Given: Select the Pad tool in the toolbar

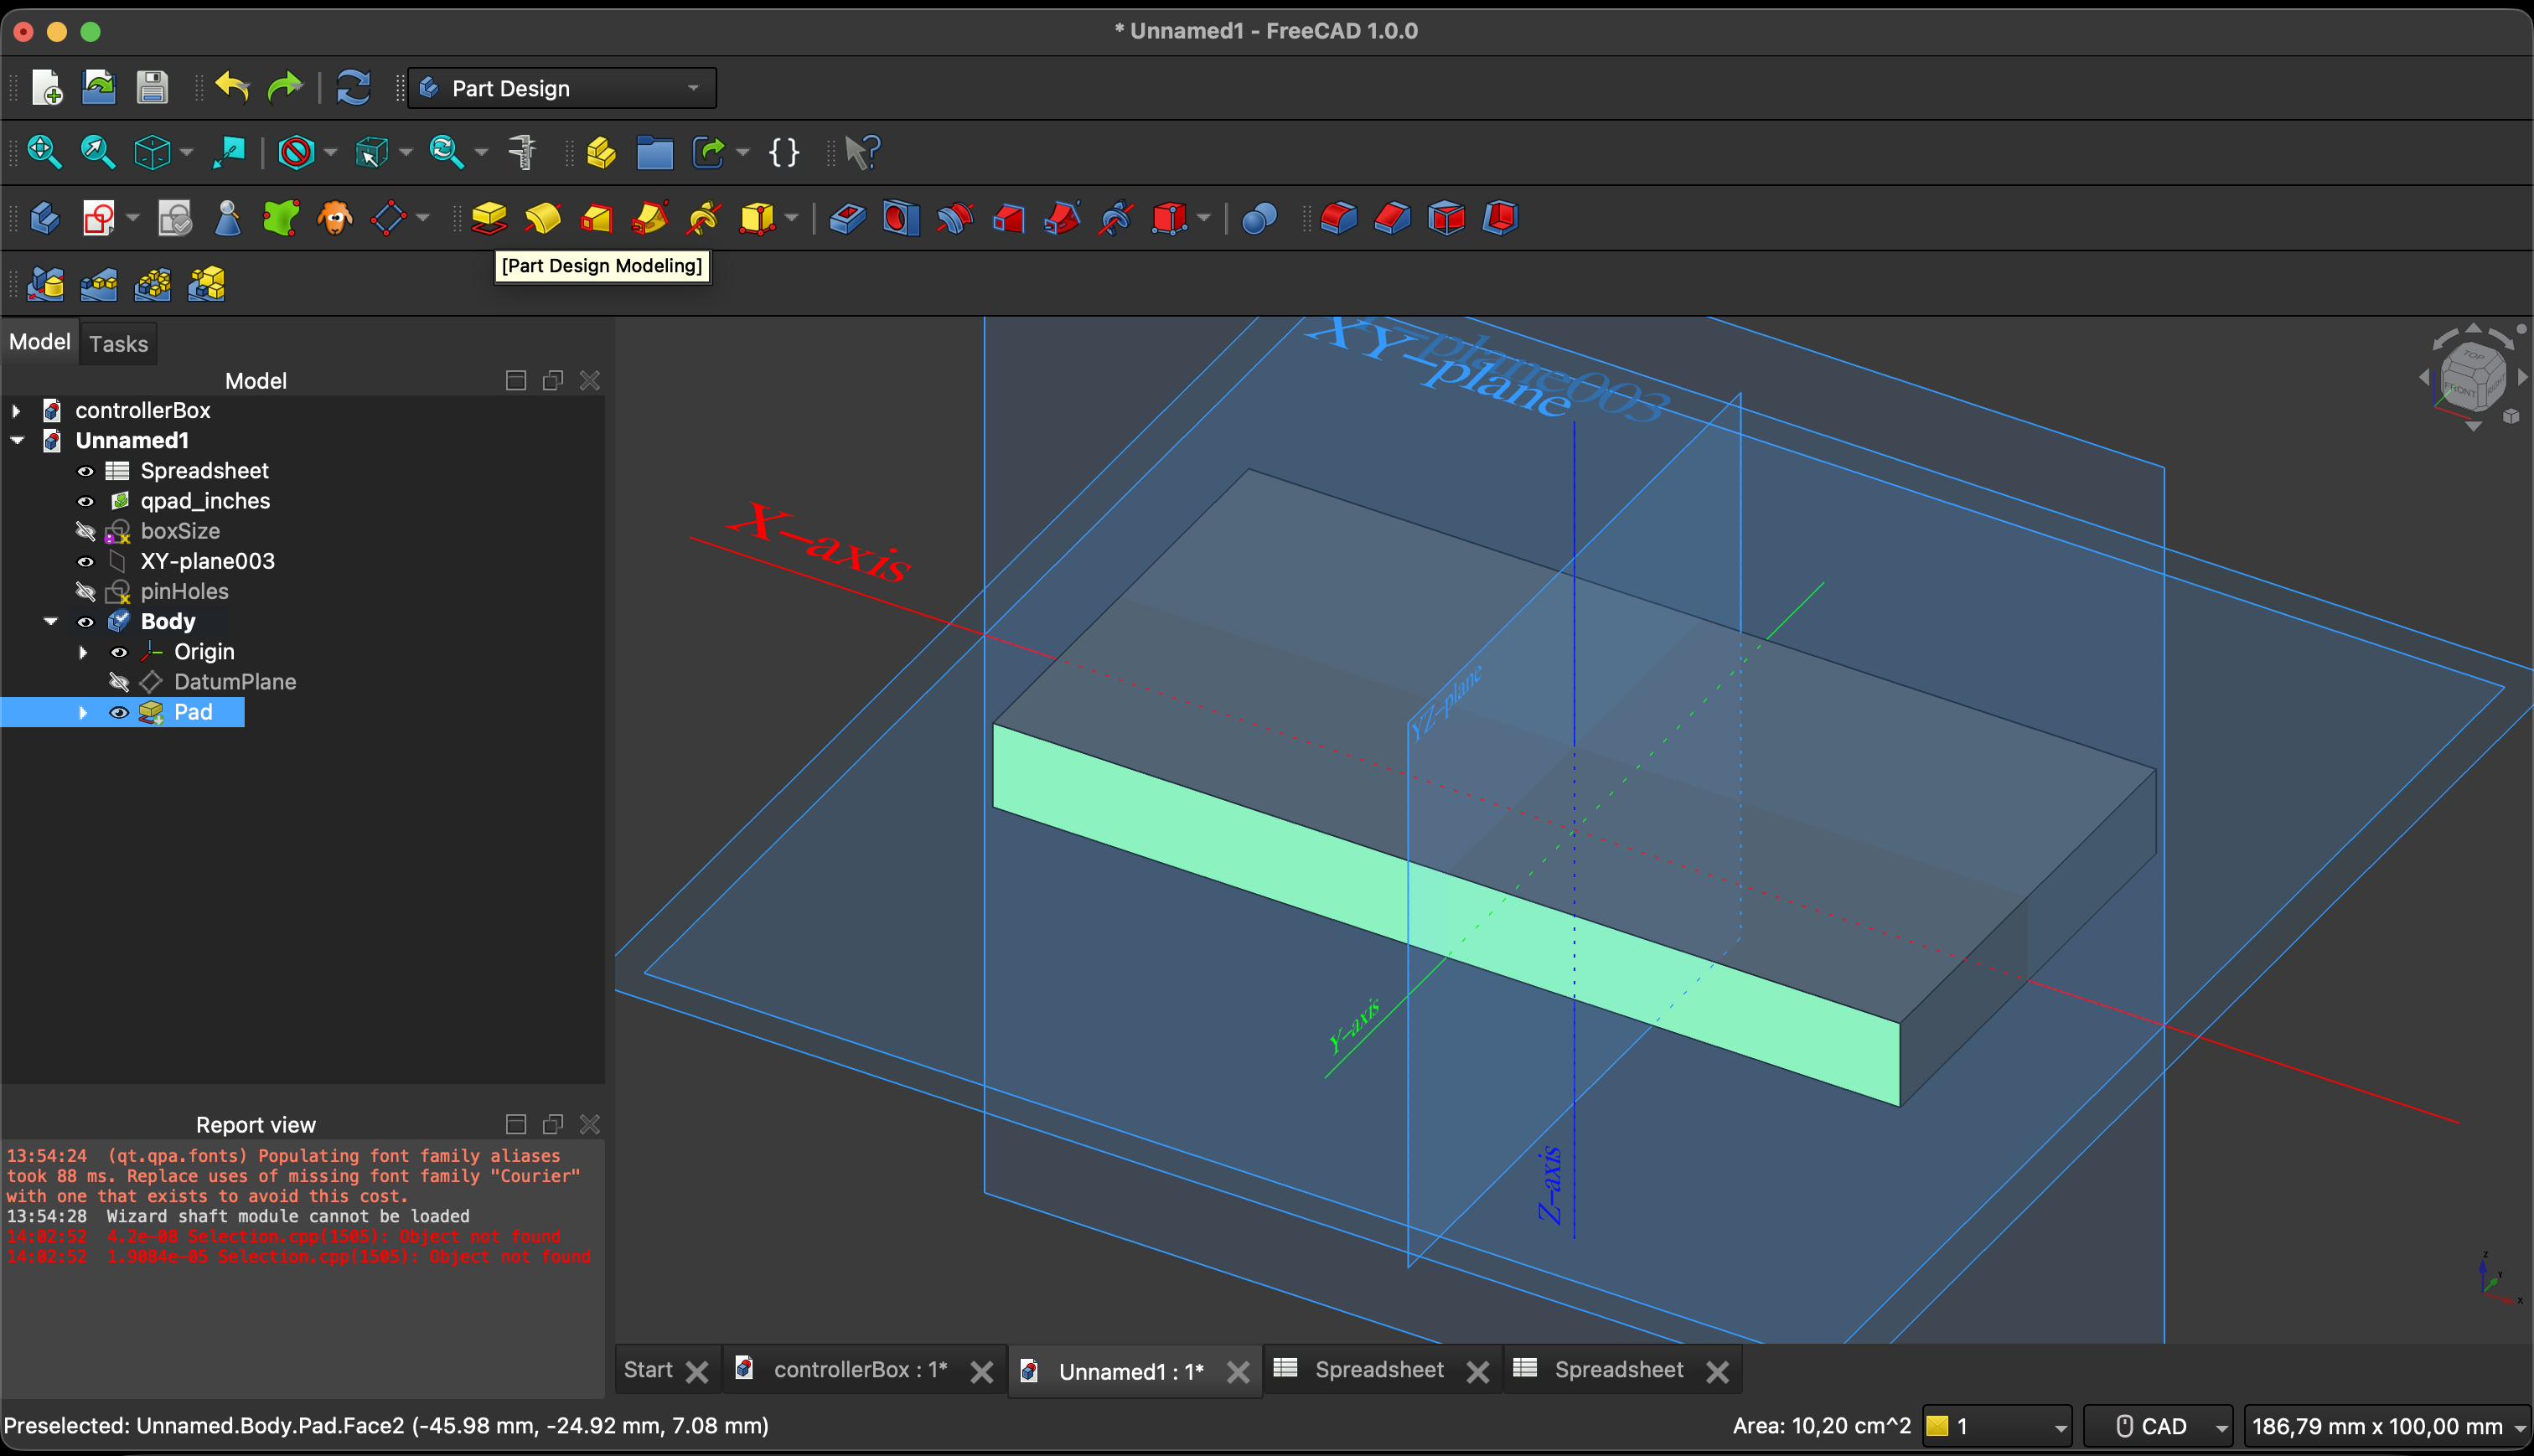Looking at the screenshot, I should coord(489,218).
